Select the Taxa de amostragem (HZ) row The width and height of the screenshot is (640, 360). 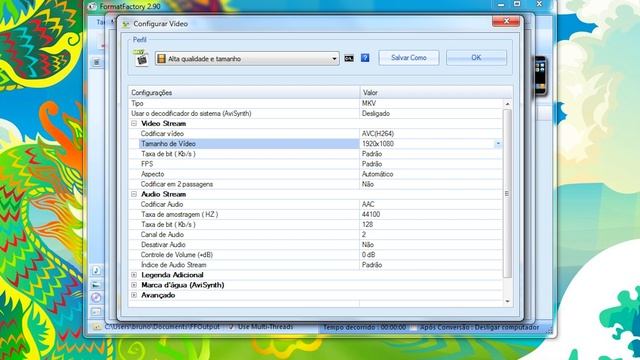coord(316,214)
